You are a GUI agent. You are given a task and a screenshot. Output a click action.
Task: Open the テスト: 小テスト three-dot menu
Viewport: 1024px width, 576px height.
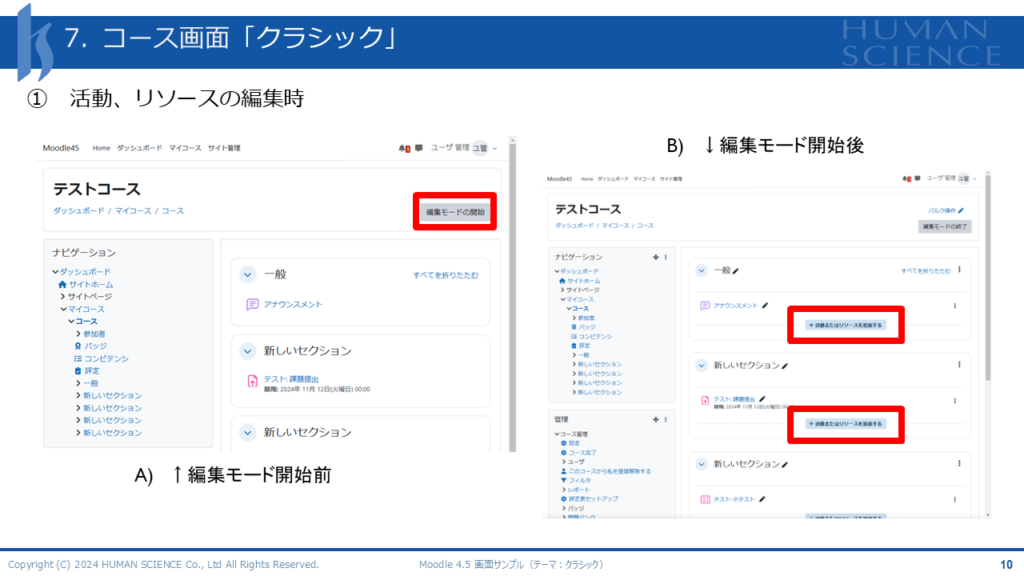click(x=955, y=500)
